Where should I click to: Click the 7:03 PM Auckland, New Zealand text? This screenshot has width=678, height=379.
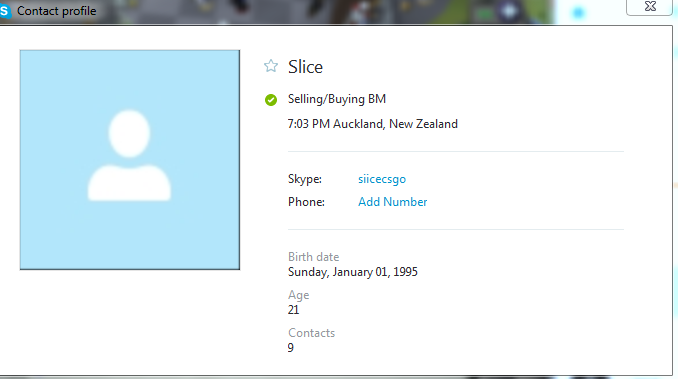[x=373, y=124]
